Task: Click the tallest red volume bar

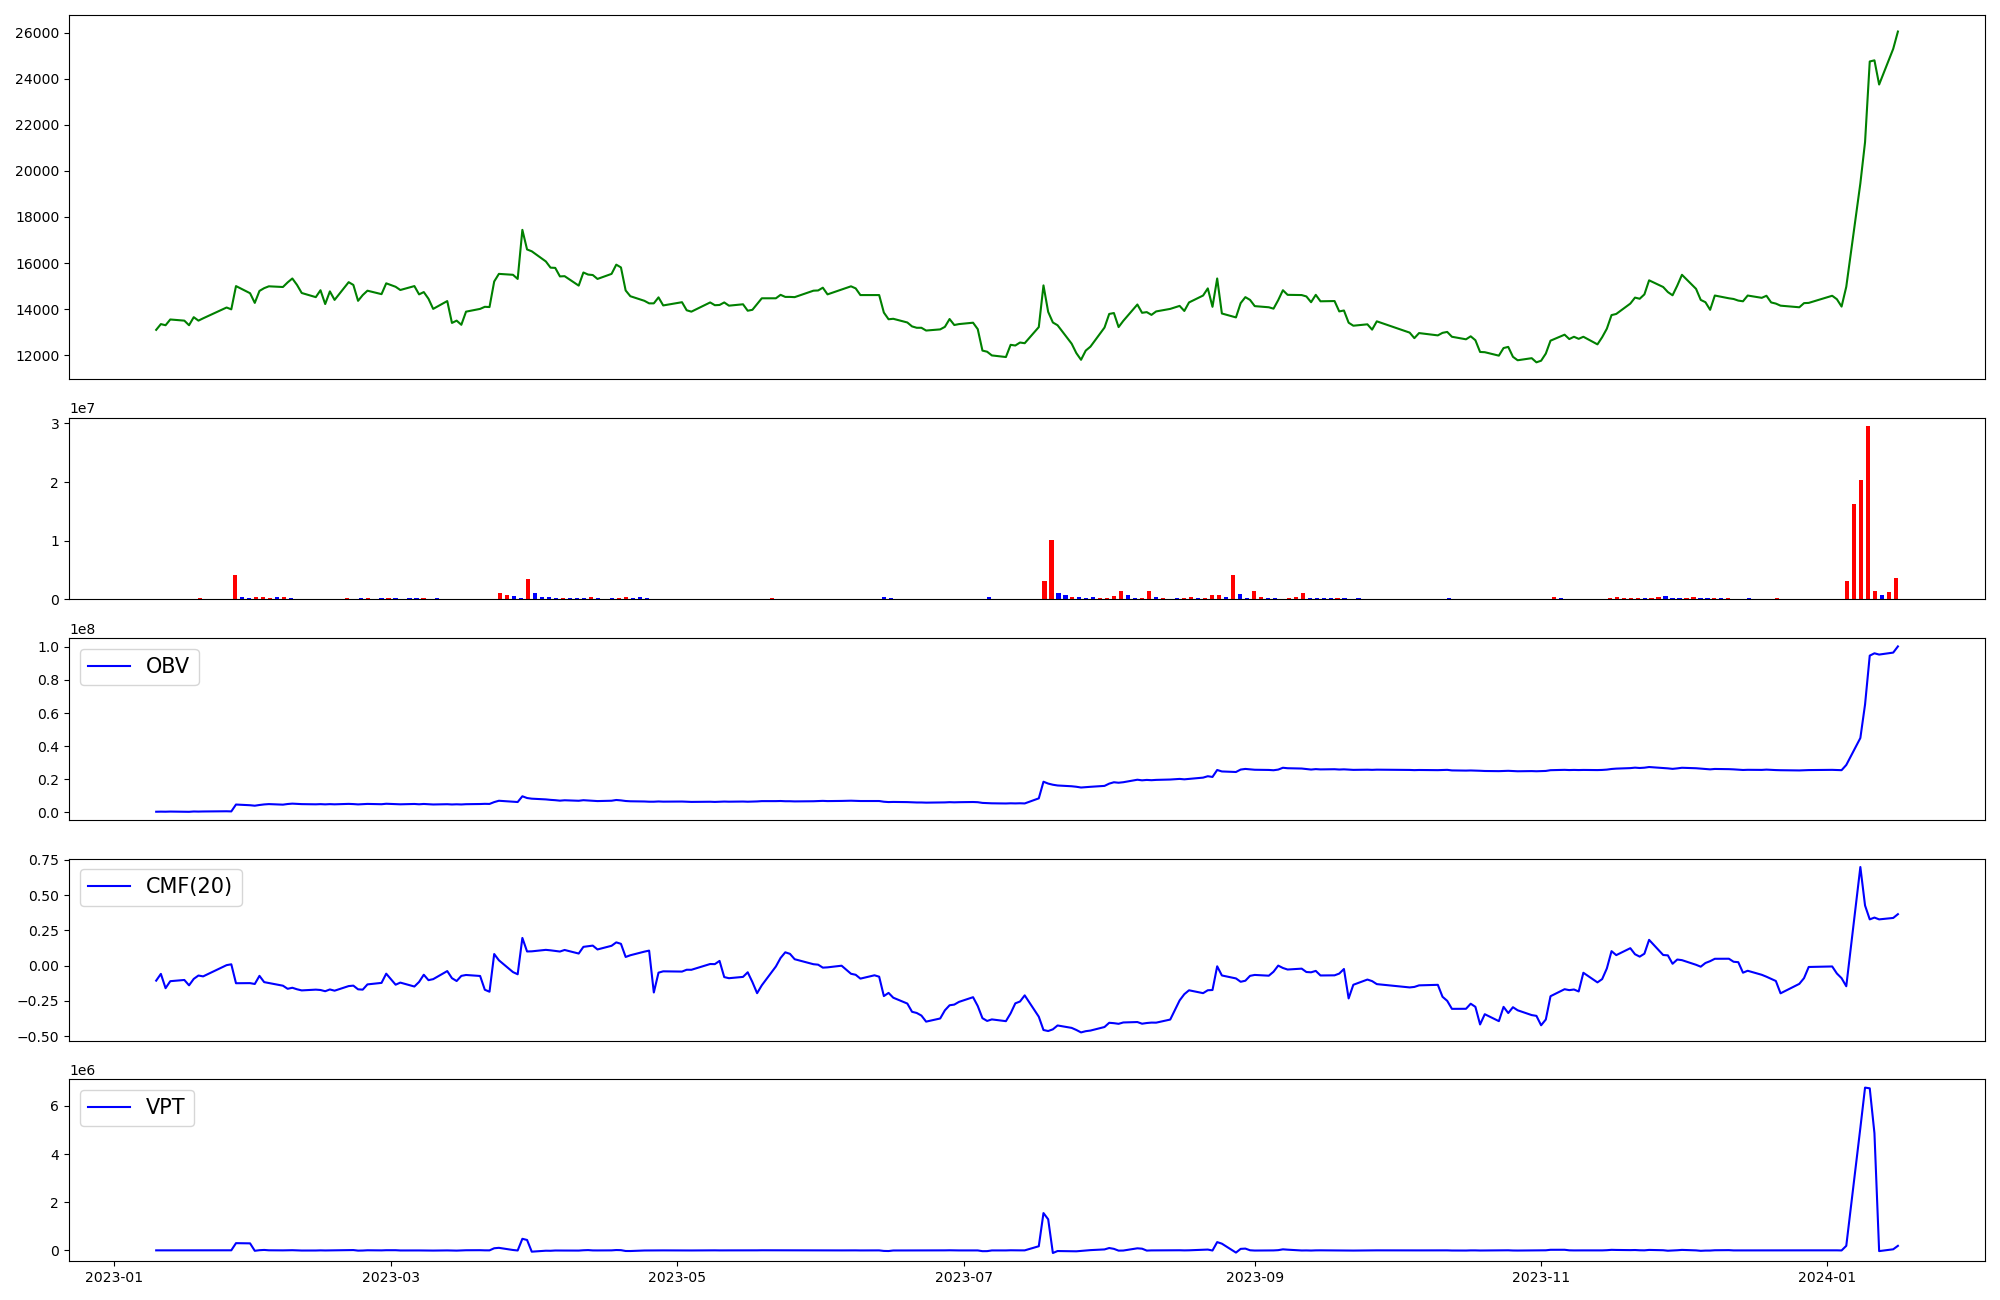Action: (x=1868, y=512)
